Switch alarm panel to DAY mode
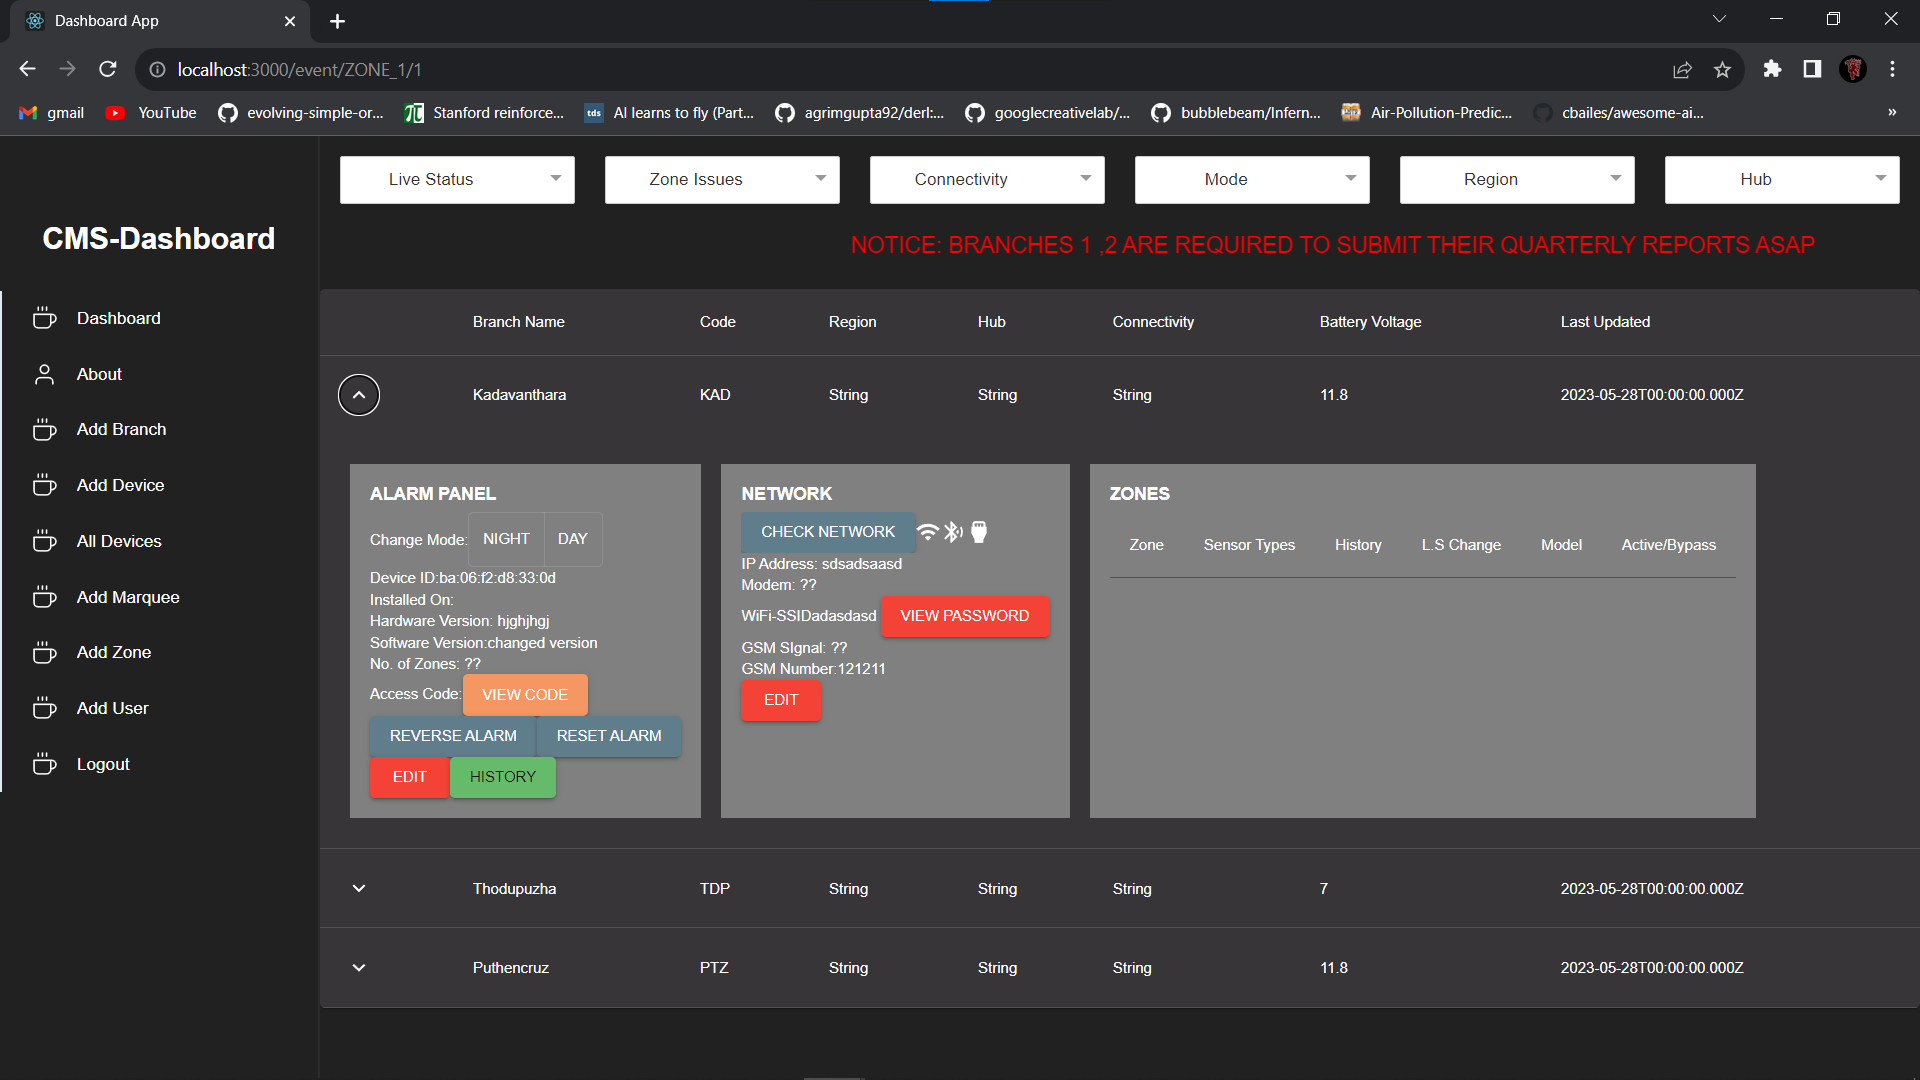Image resolution: width=1920 pixels, height=1080 pixels. (572, 539)
